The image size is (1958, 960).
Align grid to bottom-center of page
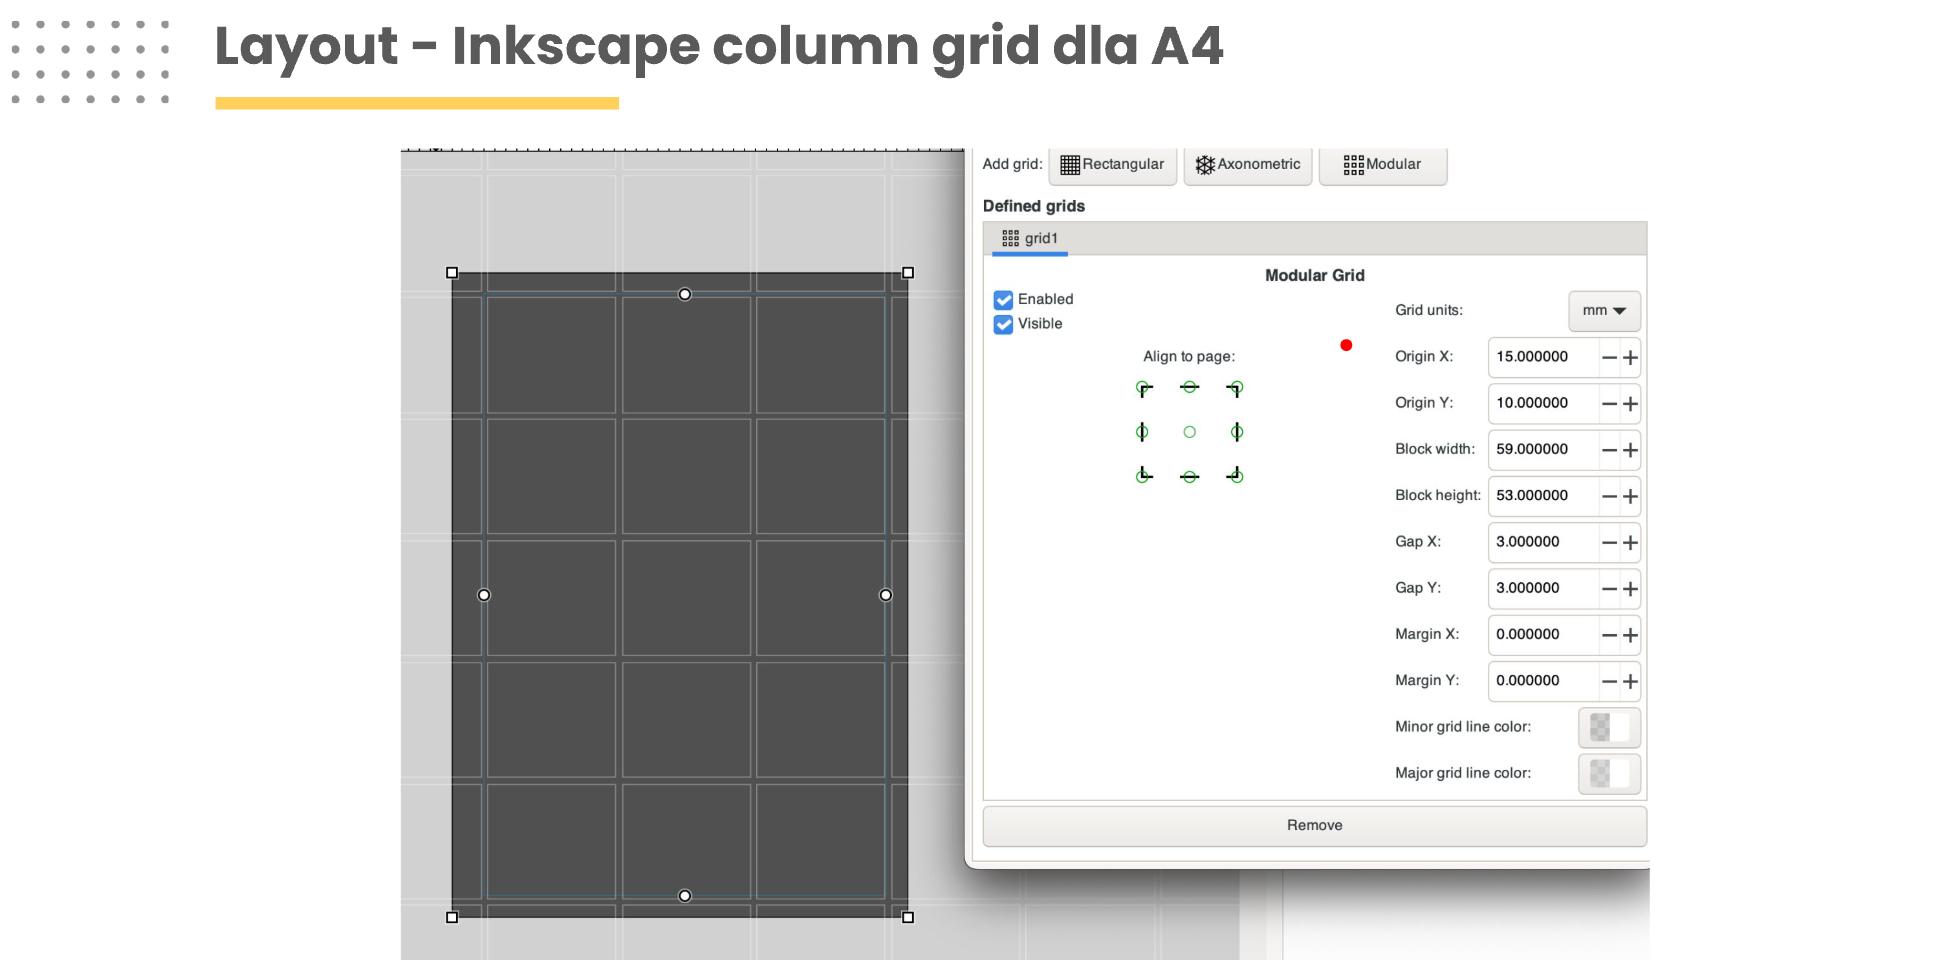tap(1189, 477)
